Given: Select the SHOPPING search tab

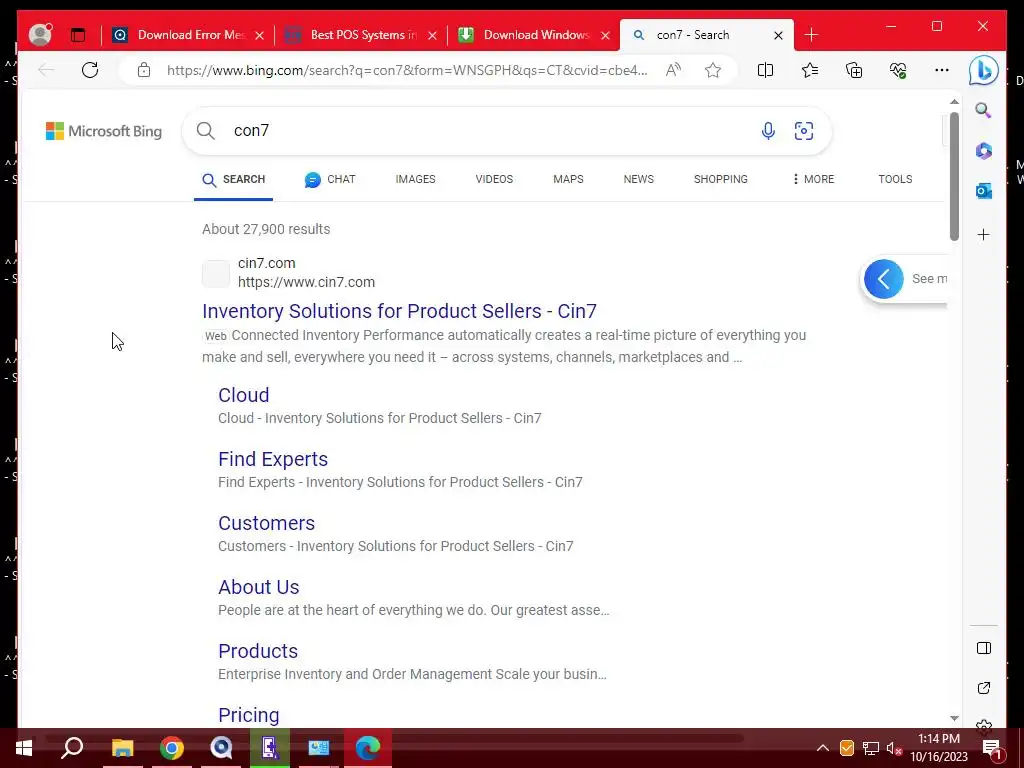Looking at the screenshot, I should tap(721, 180).
